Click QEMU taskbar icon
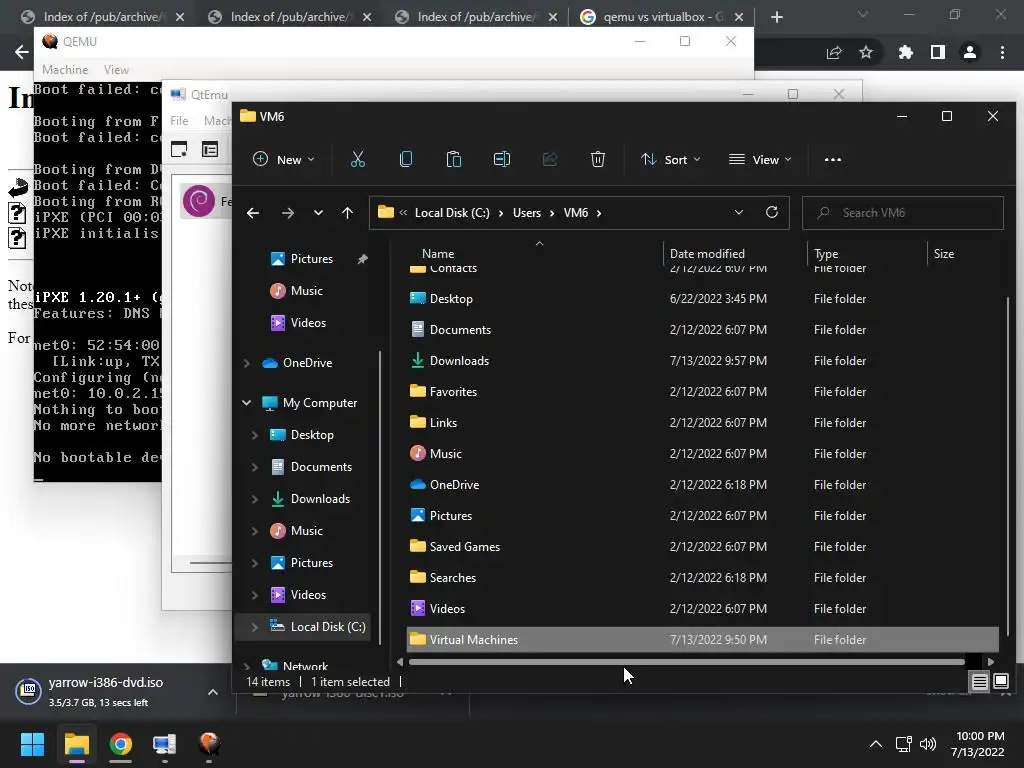This screenshot has width=1024, height=768. pos(209,744)
